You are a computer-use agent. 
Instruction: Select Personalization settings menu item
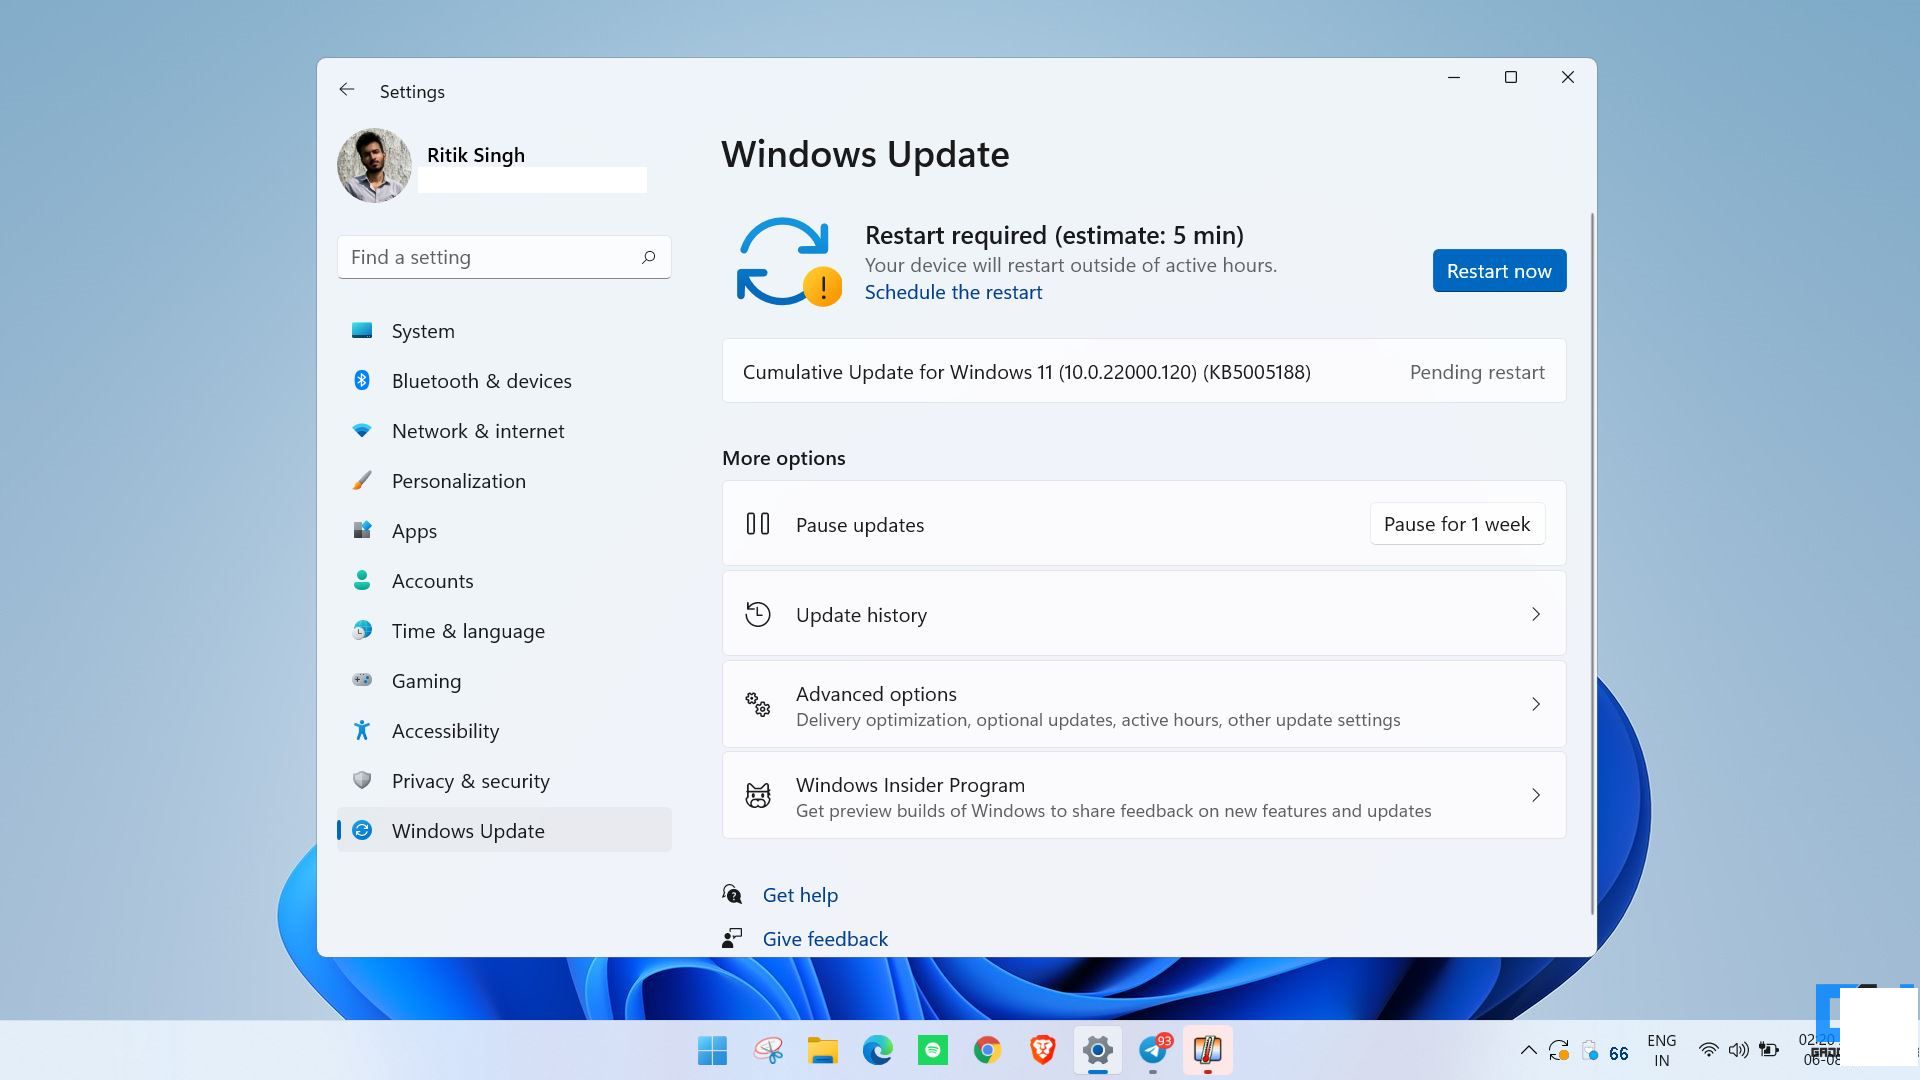[x=459, y=479]
